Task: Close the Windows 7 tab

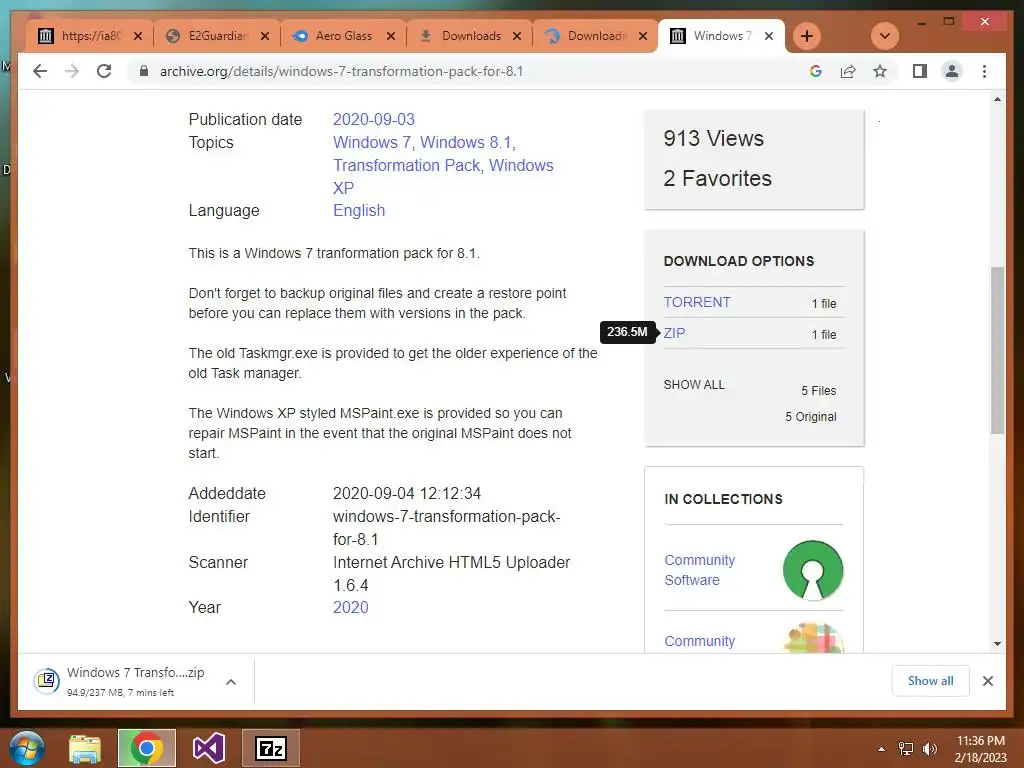Action: (x=769, y=36)
